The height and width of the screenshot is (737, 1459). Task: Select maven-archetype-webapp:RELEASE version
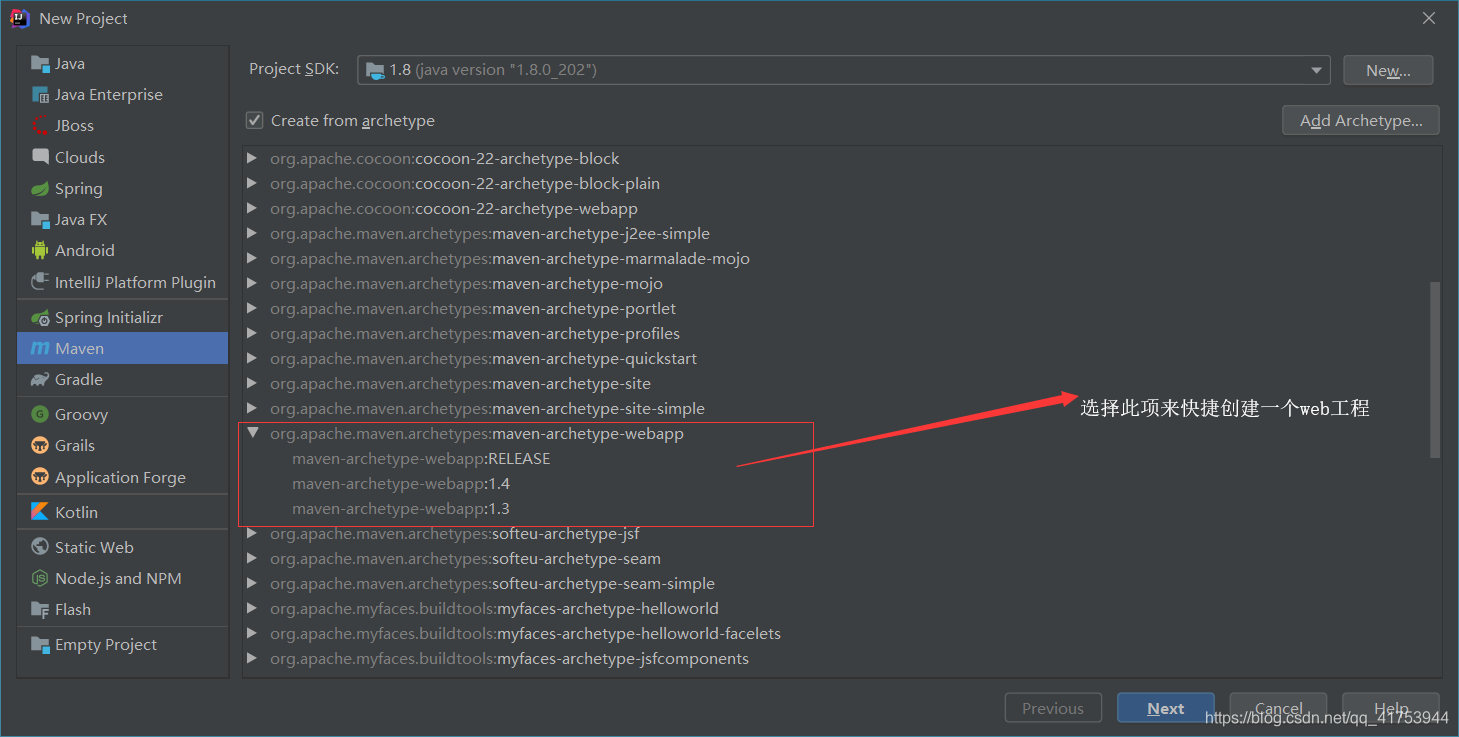pos(421,458)
